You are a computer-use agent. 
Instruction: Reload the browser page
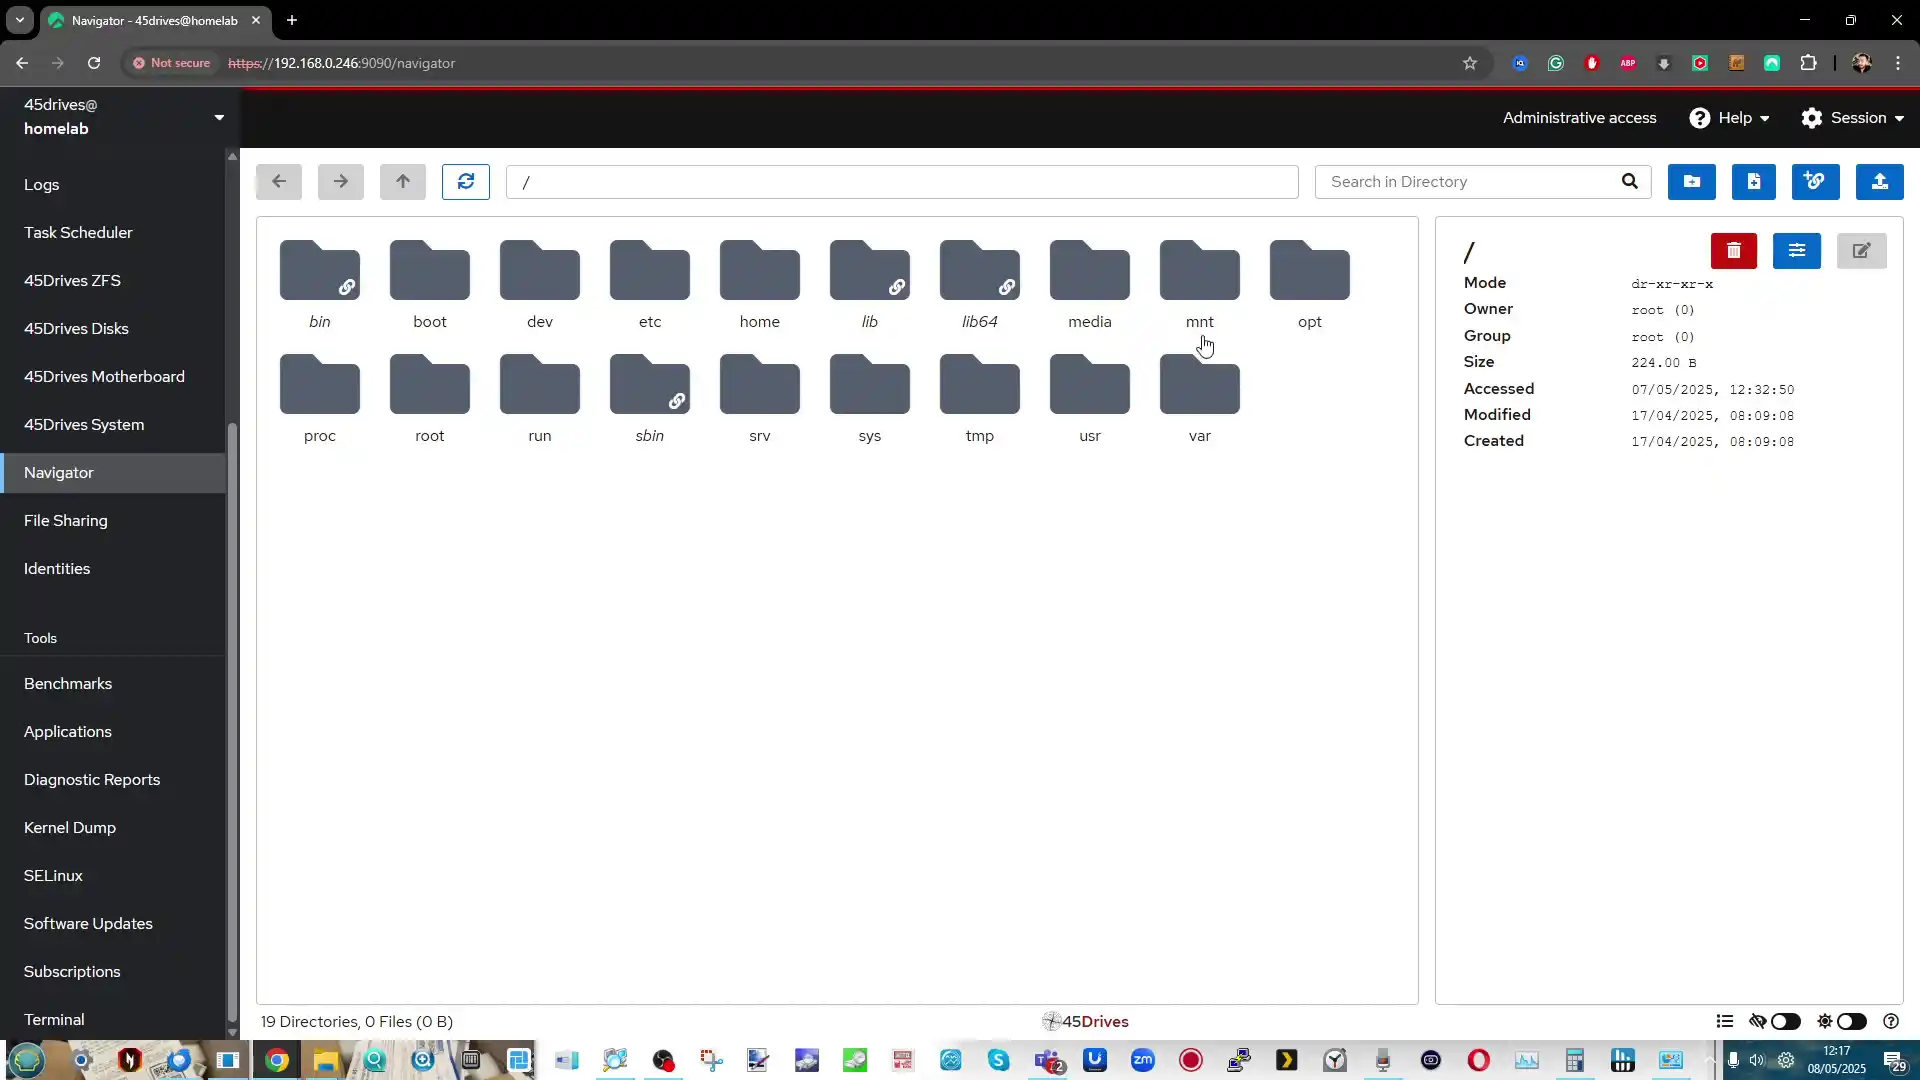coord(94,63)
